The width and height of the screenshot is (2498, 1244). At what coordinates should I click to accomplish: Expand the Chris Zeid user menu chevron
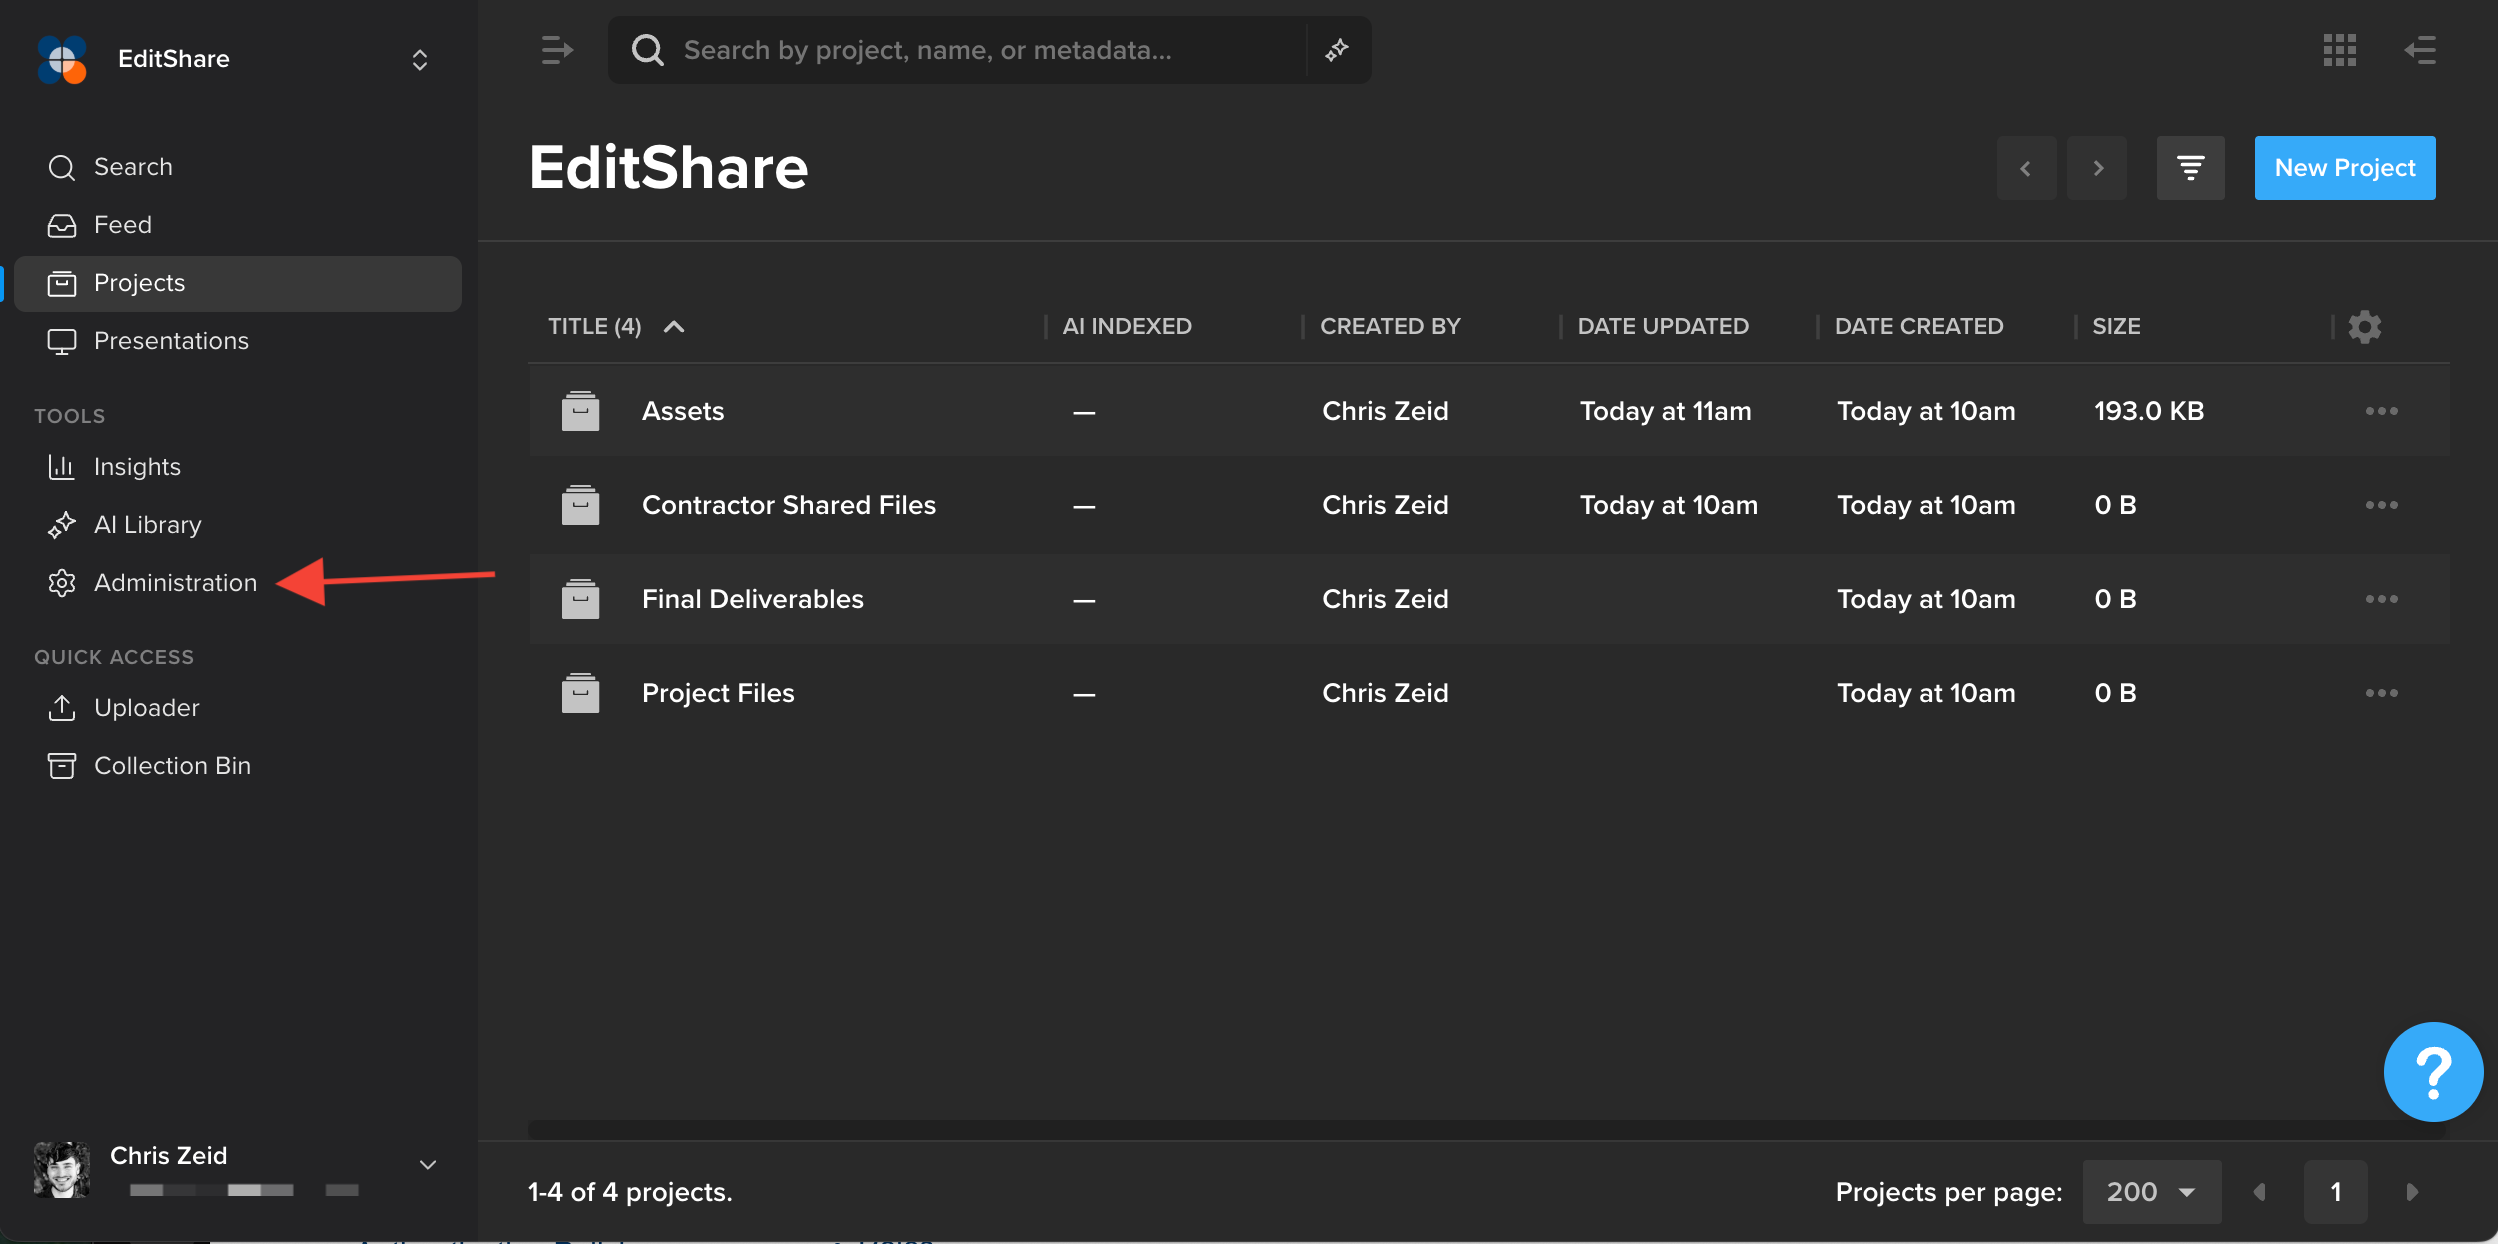click(x=428, y=1165)
